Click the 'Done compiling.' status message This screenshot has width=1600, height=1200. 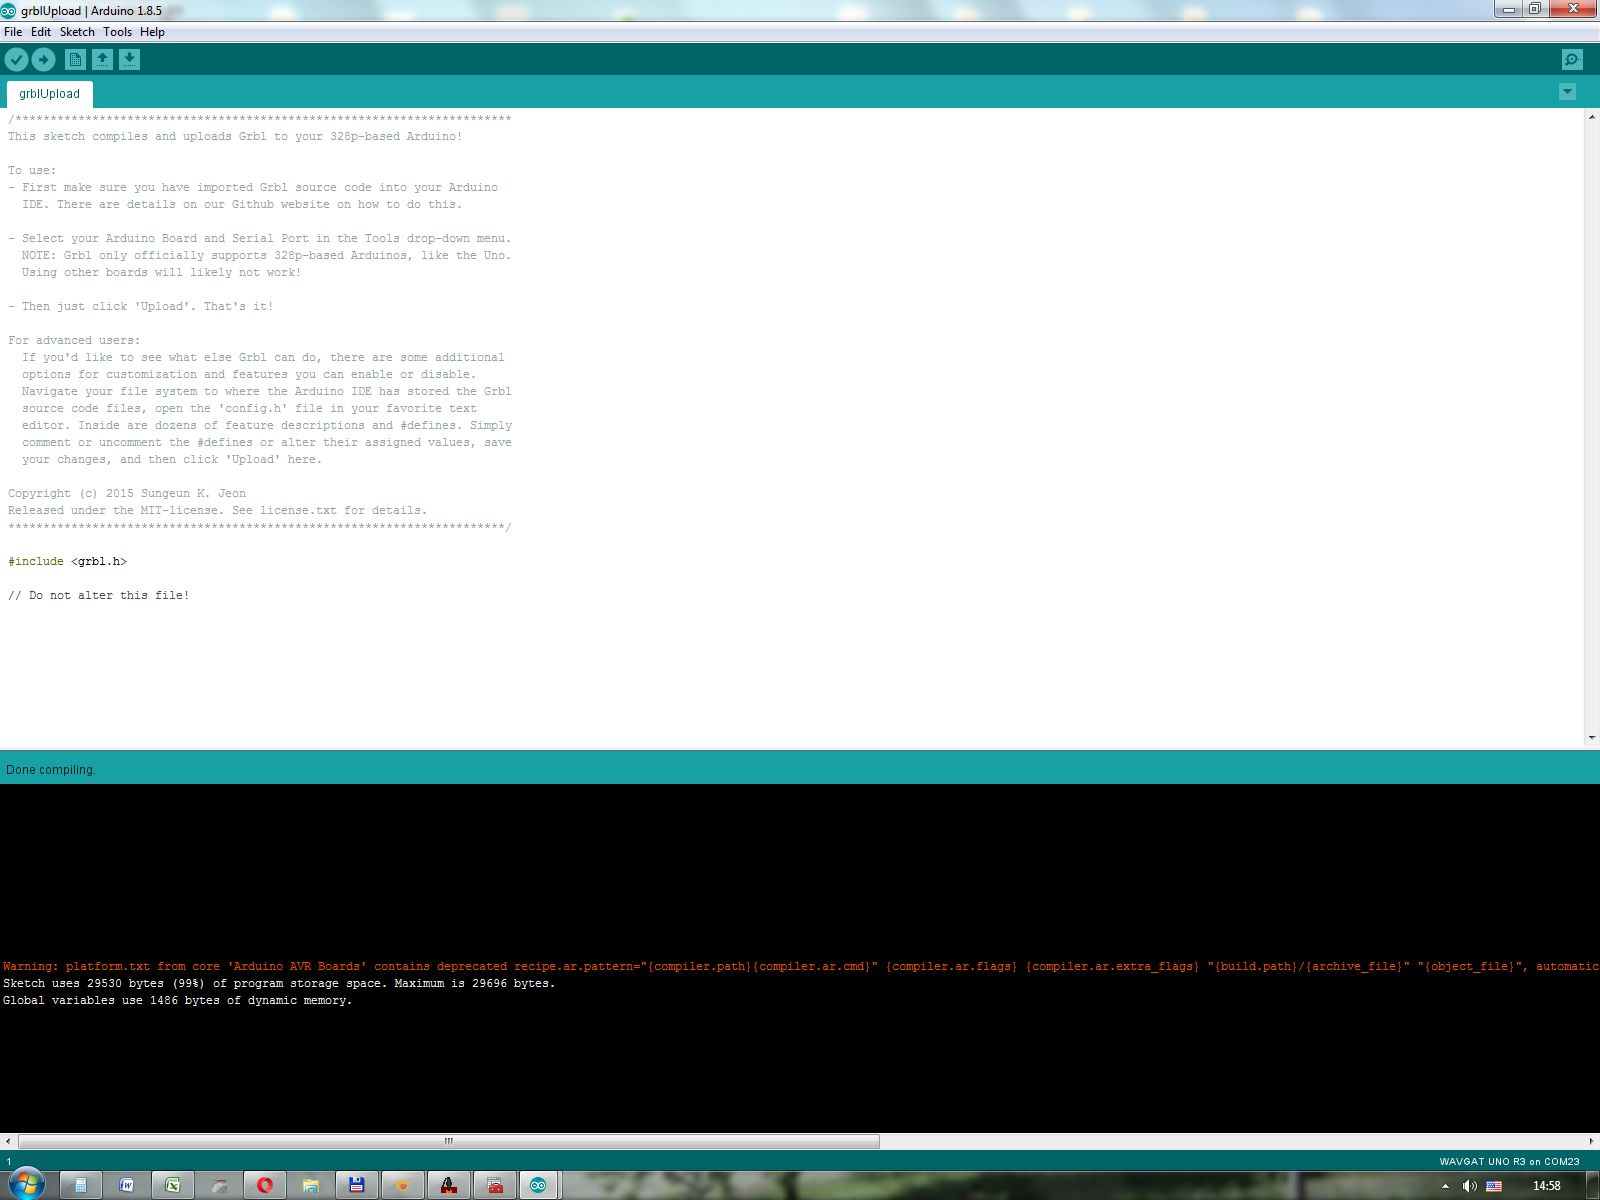point(51,770)
